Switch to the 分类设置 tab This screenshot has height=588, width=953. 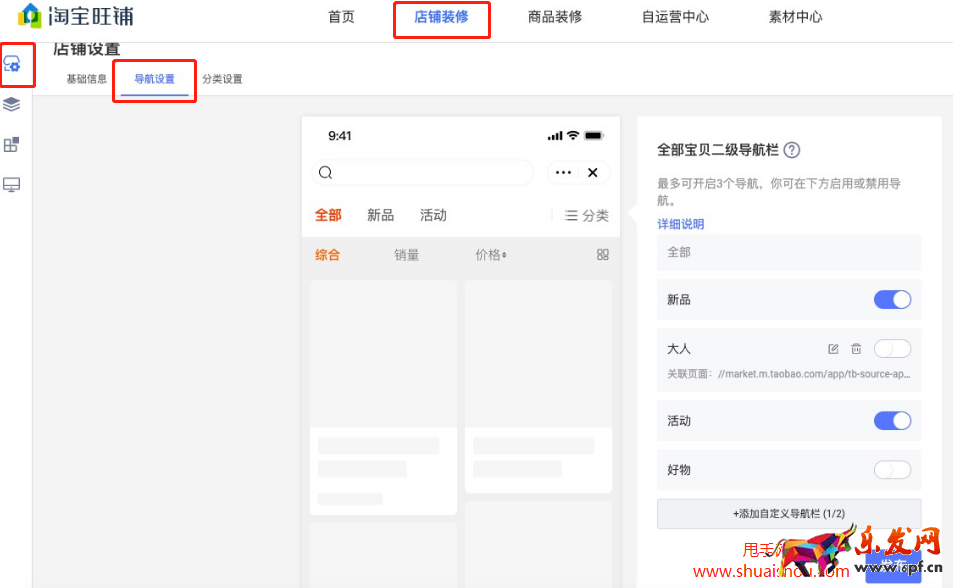(x=222, y=77)
